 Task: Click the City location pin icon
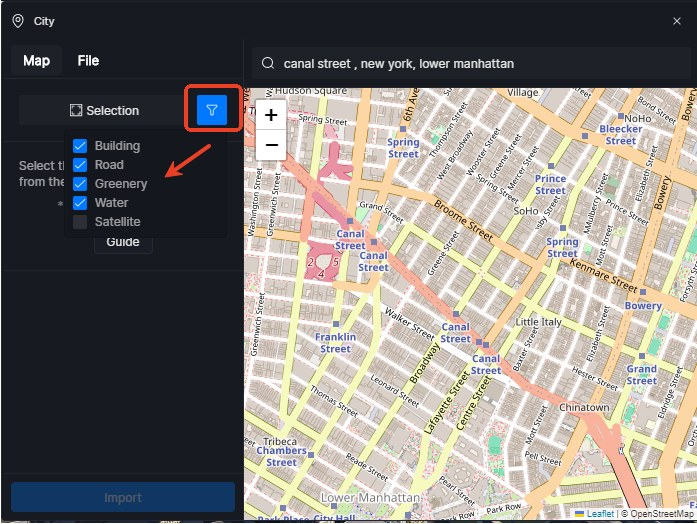coord(18,21)
